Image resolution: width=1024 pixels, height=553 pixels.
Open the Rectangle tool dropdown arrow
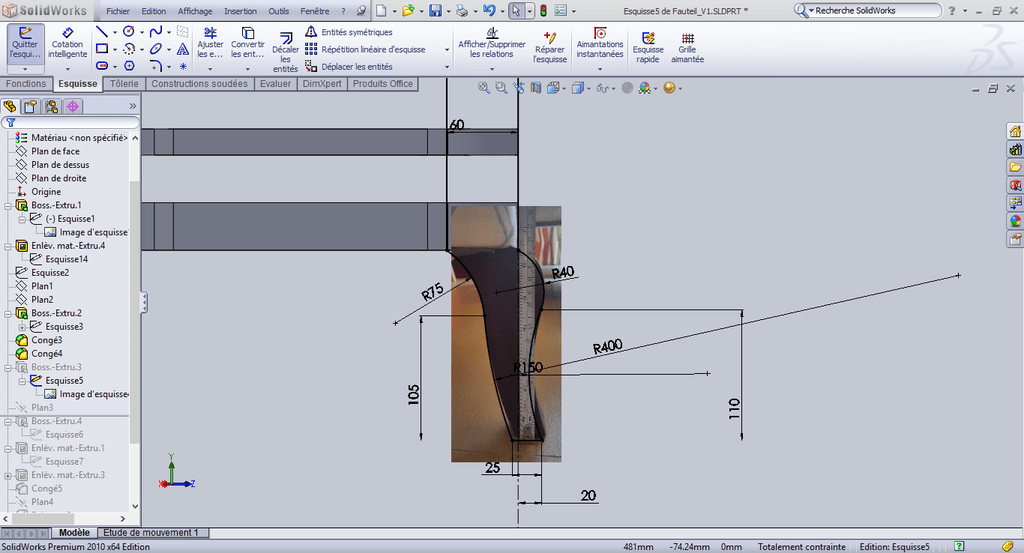115,49
